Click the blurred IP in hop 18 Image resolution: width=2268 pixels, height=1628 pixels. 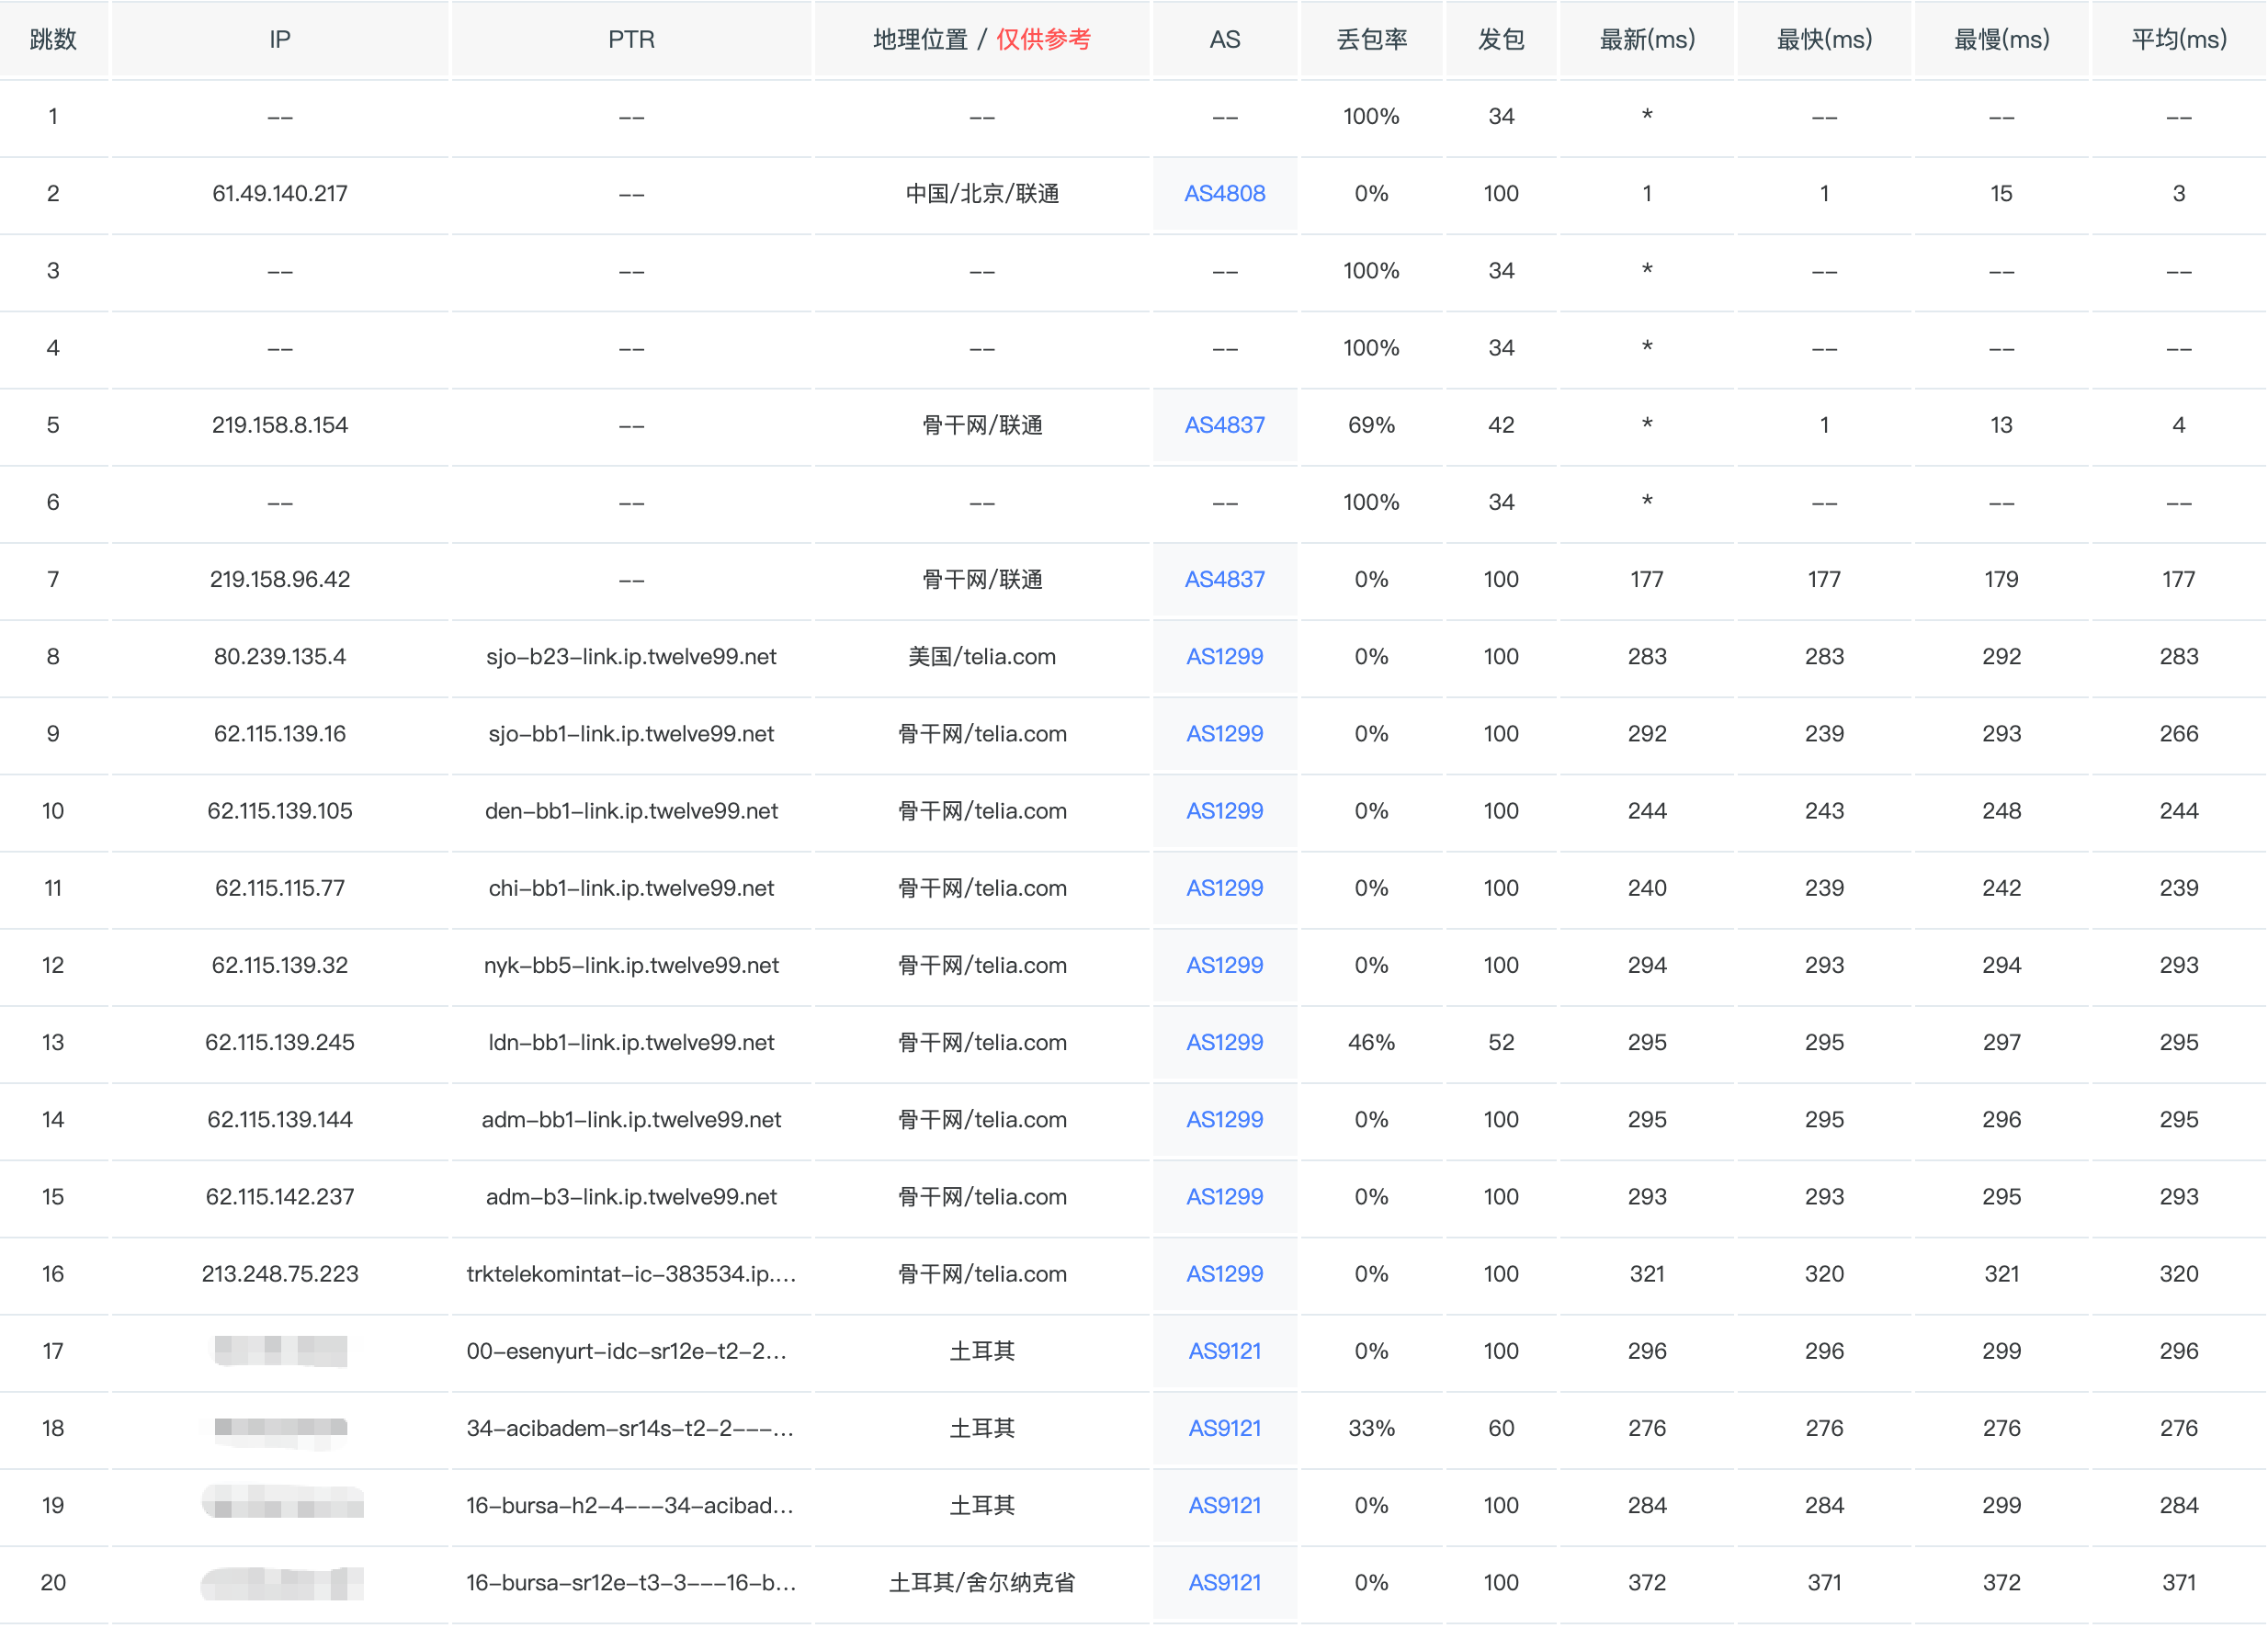280,1428
